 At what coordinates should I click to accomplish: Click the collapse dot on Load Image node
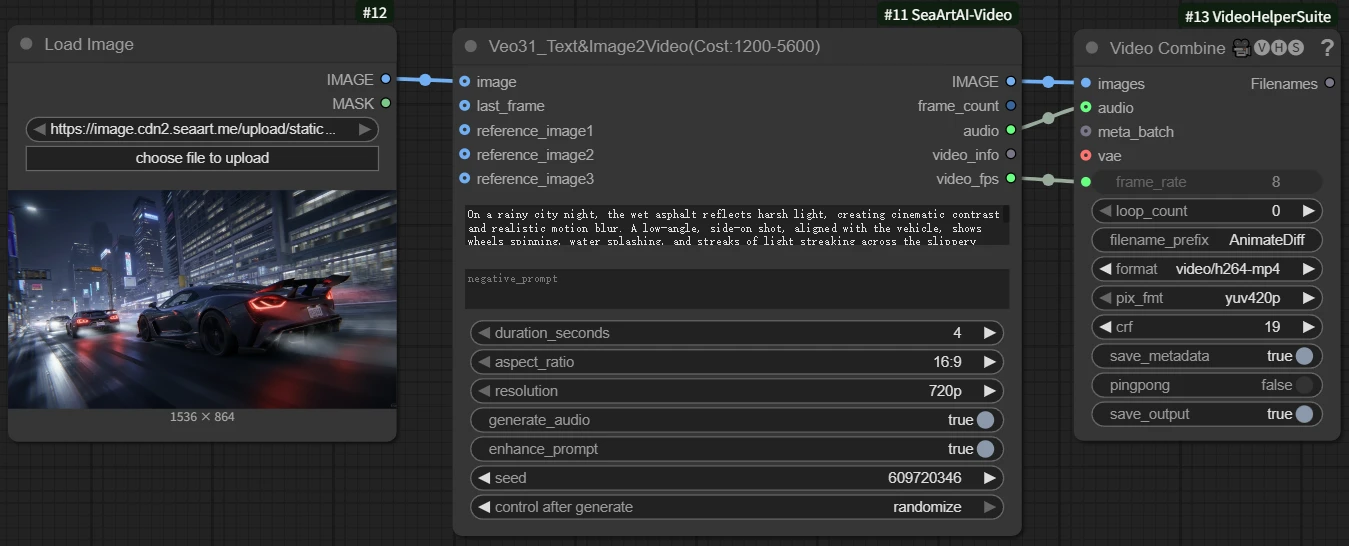(26, 45)
